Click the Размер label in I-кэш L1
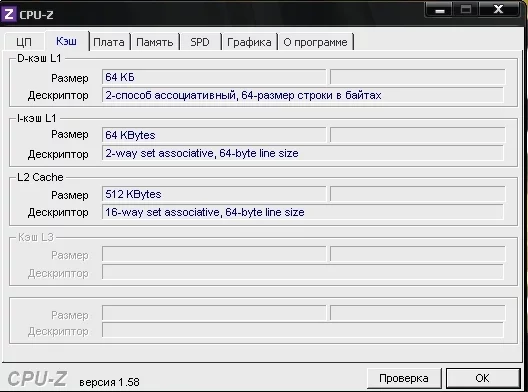 pyautogui.click(x=70, y=134)
